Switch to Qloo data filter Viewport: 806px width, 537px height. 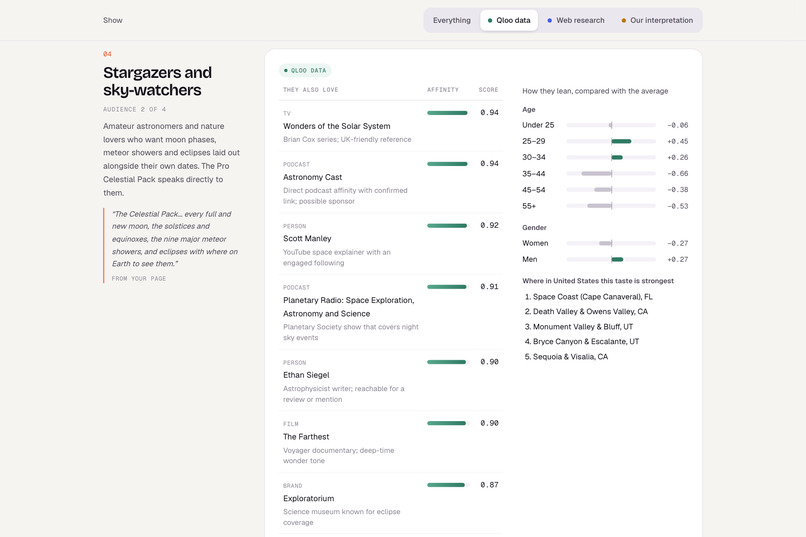(x=509, y=20)
